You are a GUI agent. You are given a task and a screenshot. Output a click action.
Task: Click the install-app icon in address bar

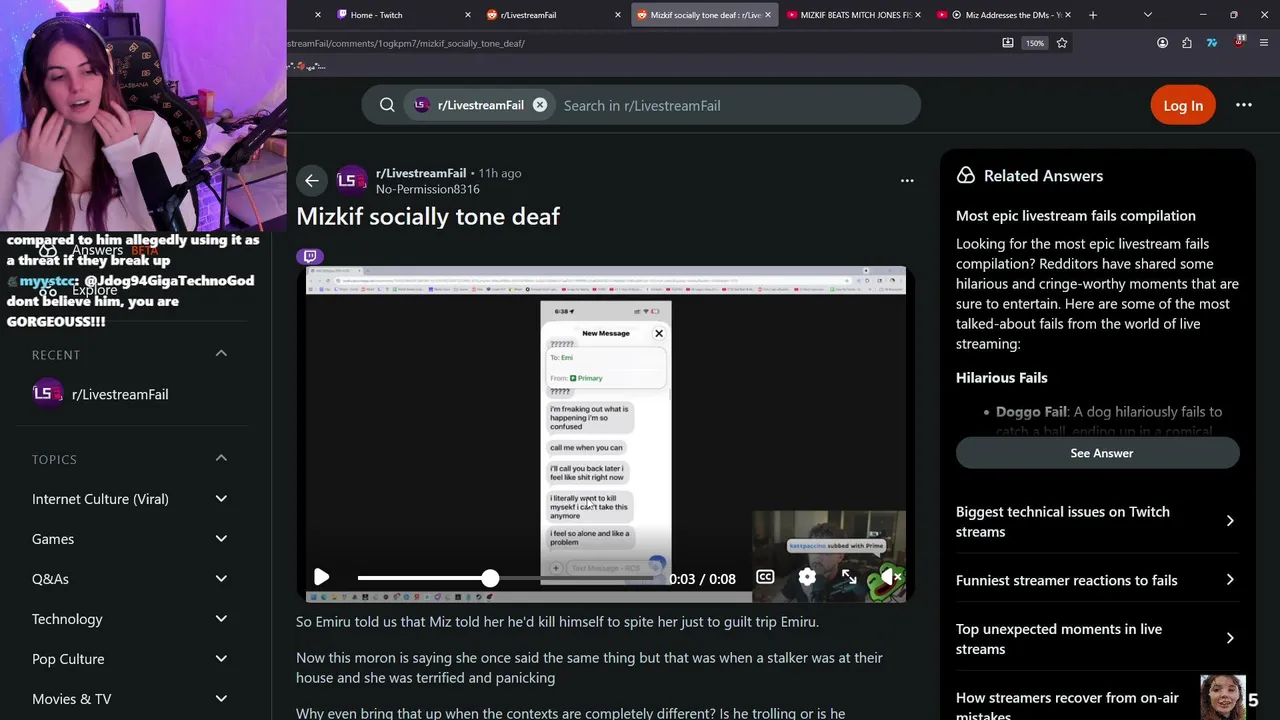(x=1007, y=43)
